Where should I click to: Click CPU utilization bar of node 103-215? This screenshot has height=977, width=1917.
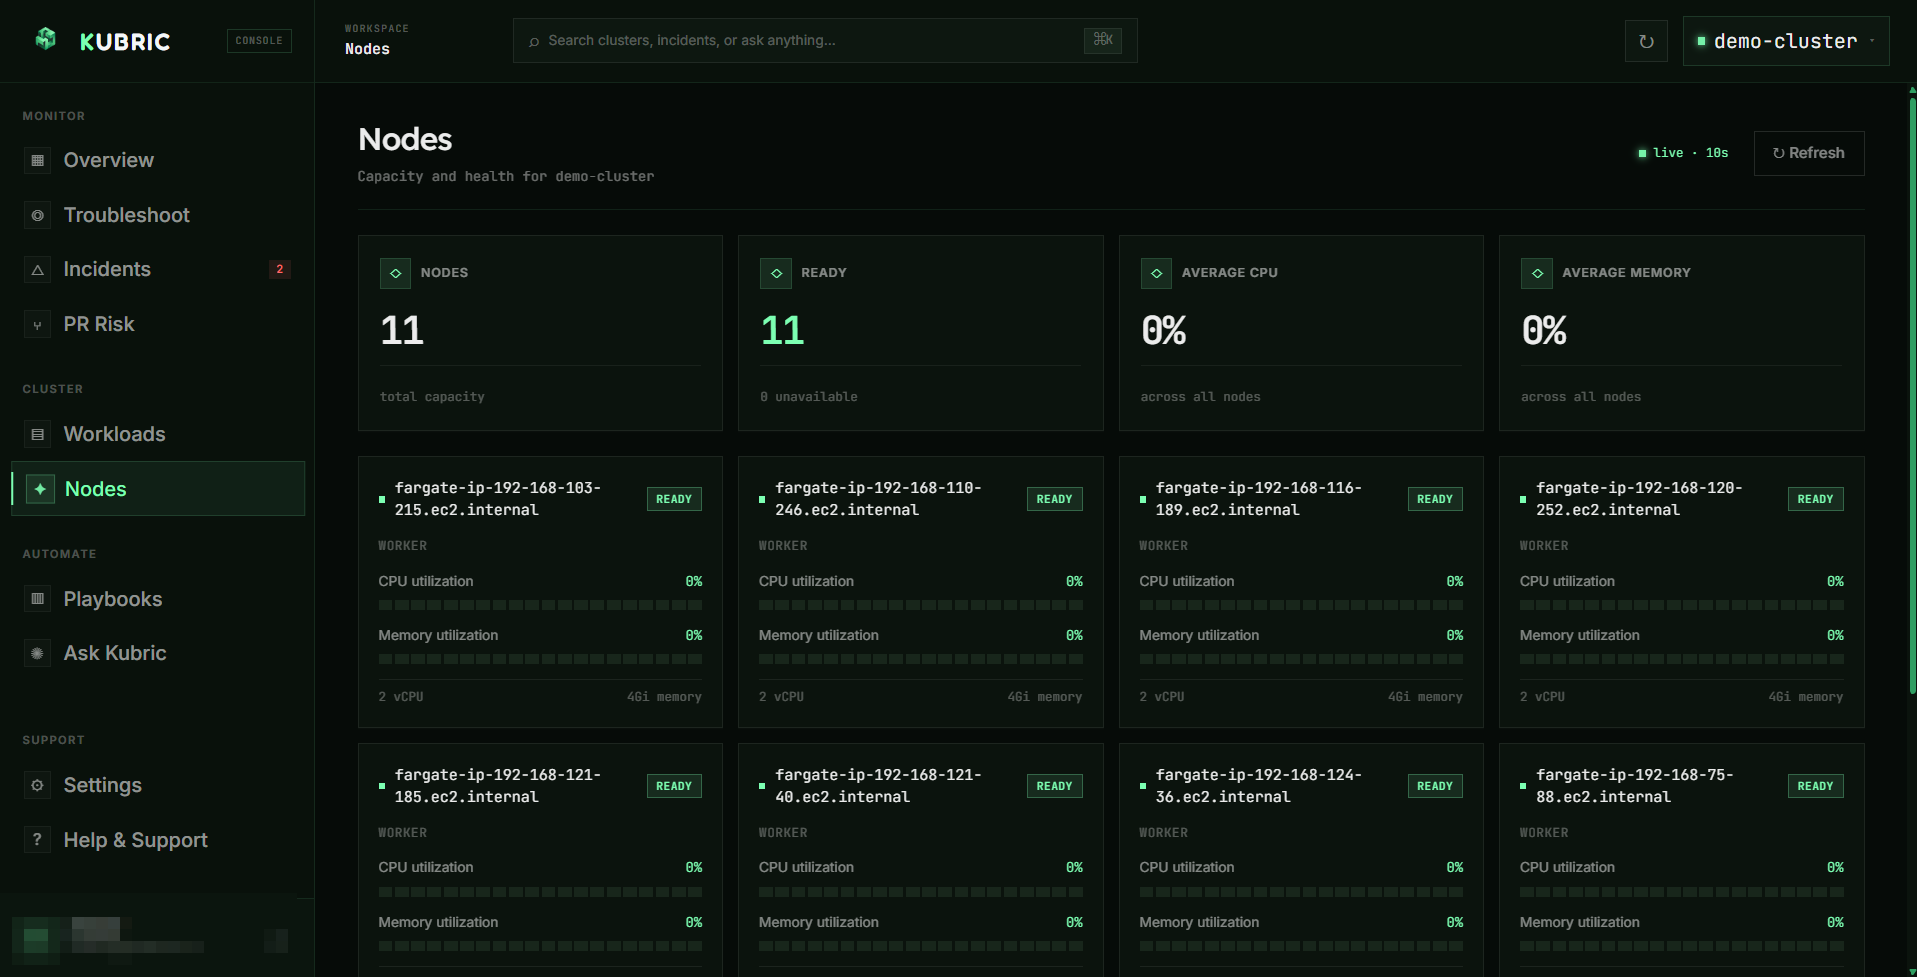(540, 605)
